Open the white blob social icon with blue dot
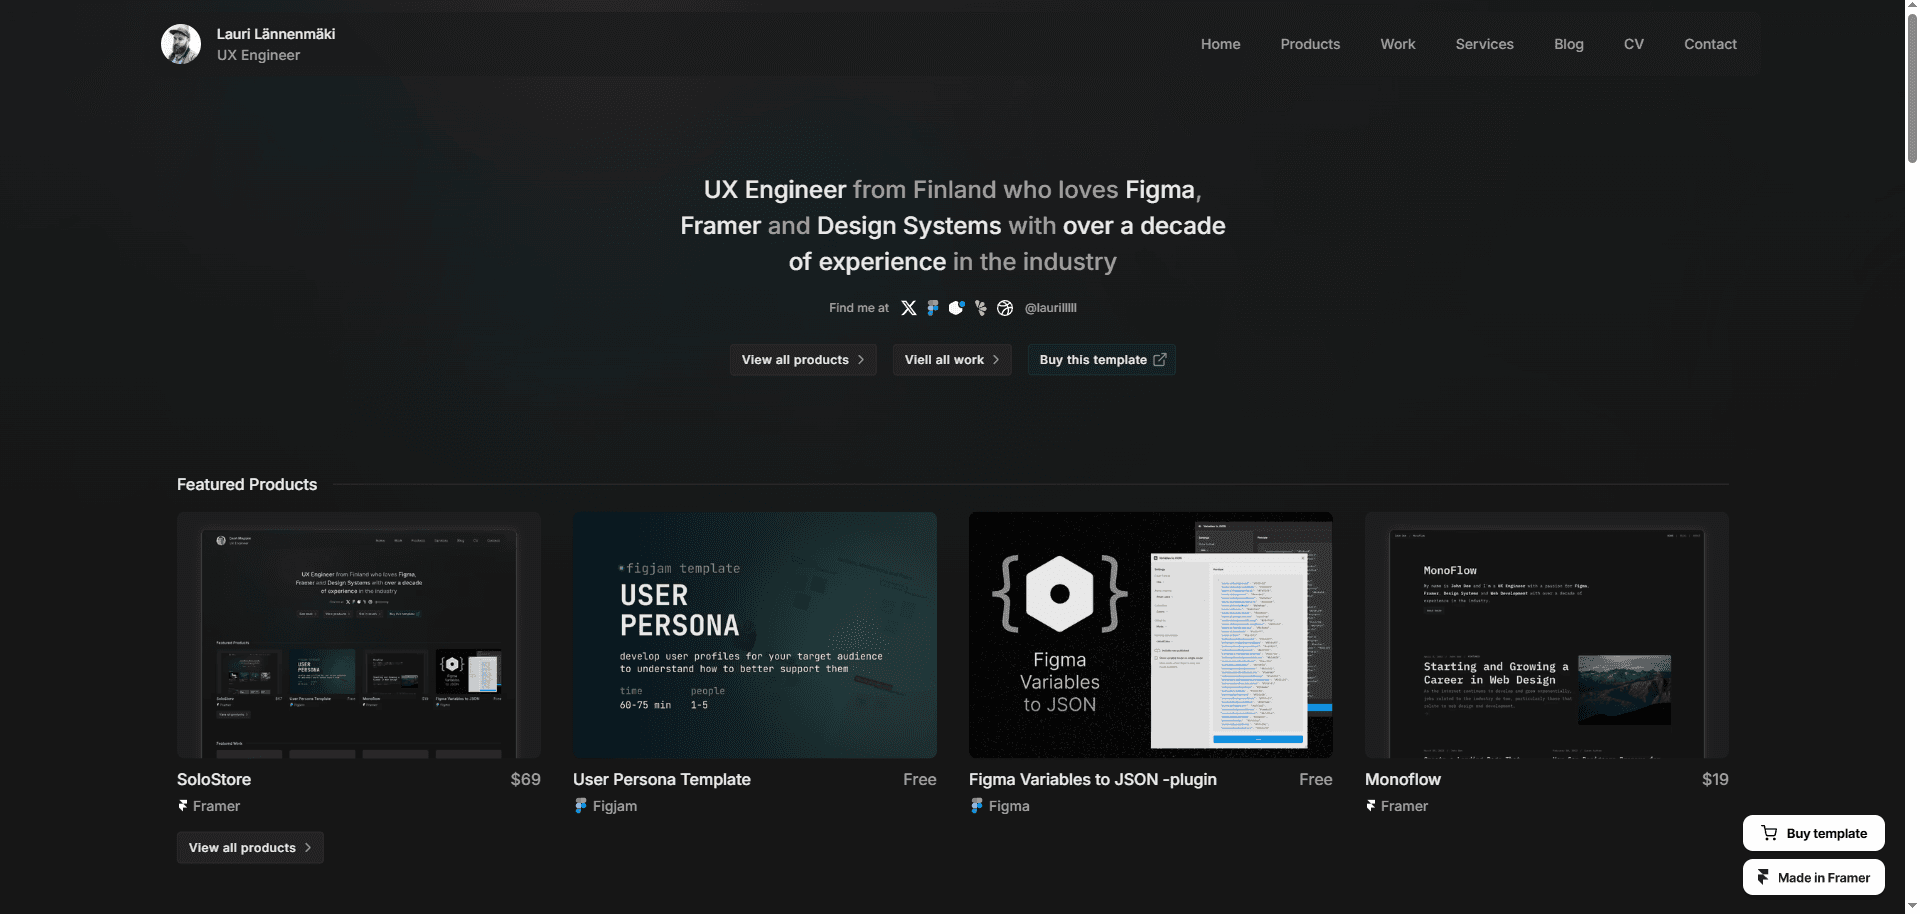The height and width of the screenshot is (914, 1920). tap(956, 308)
